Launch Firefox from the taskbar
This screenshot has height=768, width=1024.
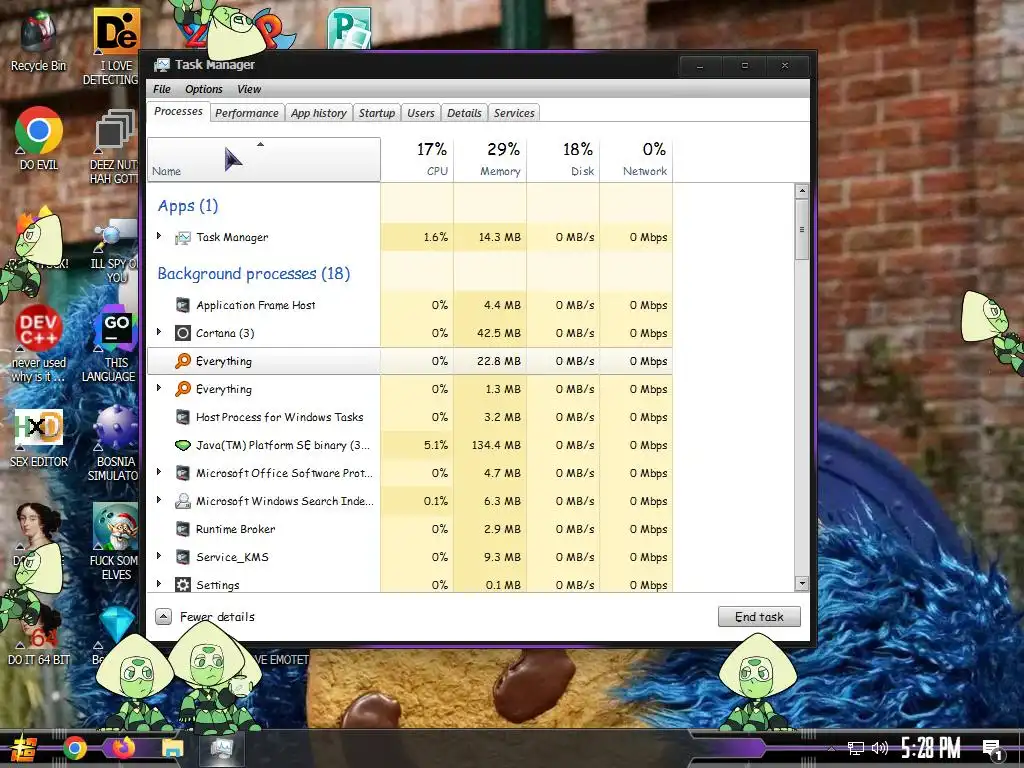[124, 748]
